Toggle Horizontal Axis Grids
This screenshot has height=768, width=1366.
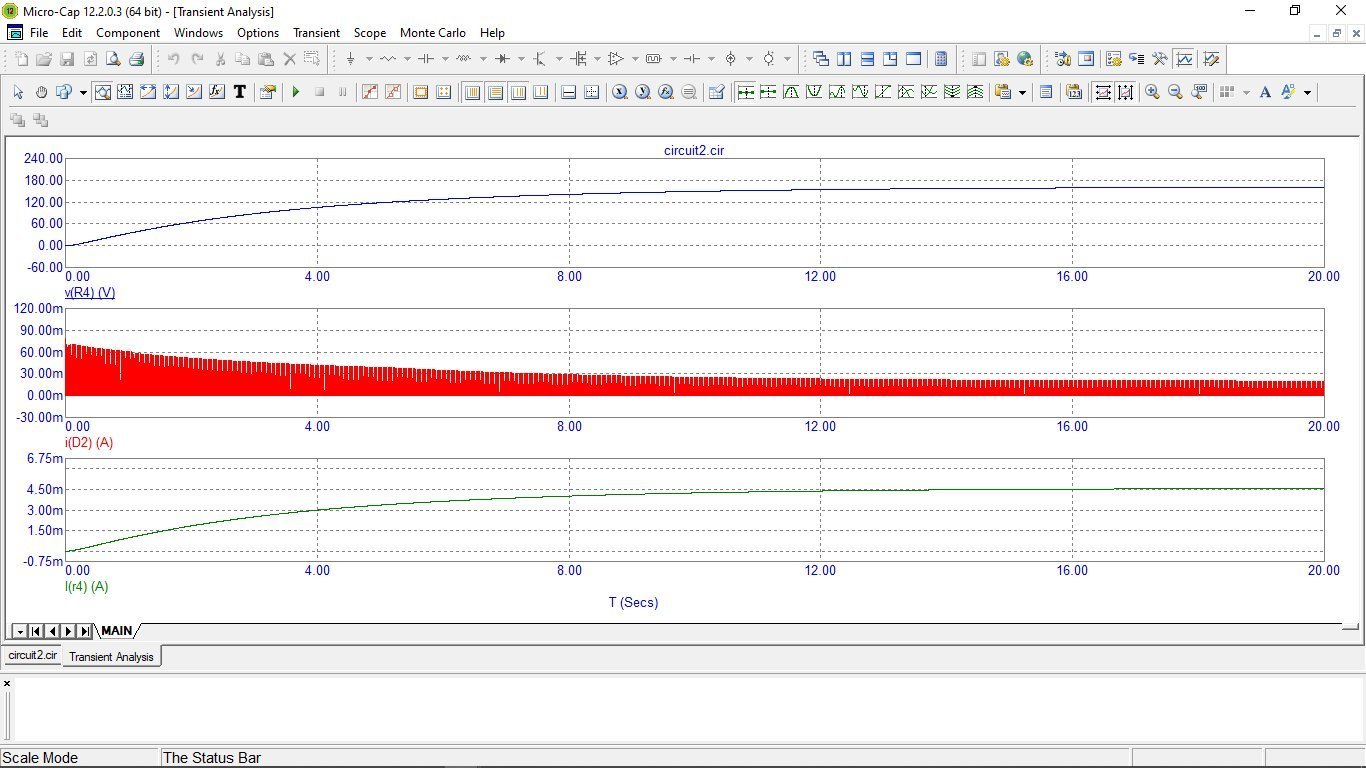(472, 92)
